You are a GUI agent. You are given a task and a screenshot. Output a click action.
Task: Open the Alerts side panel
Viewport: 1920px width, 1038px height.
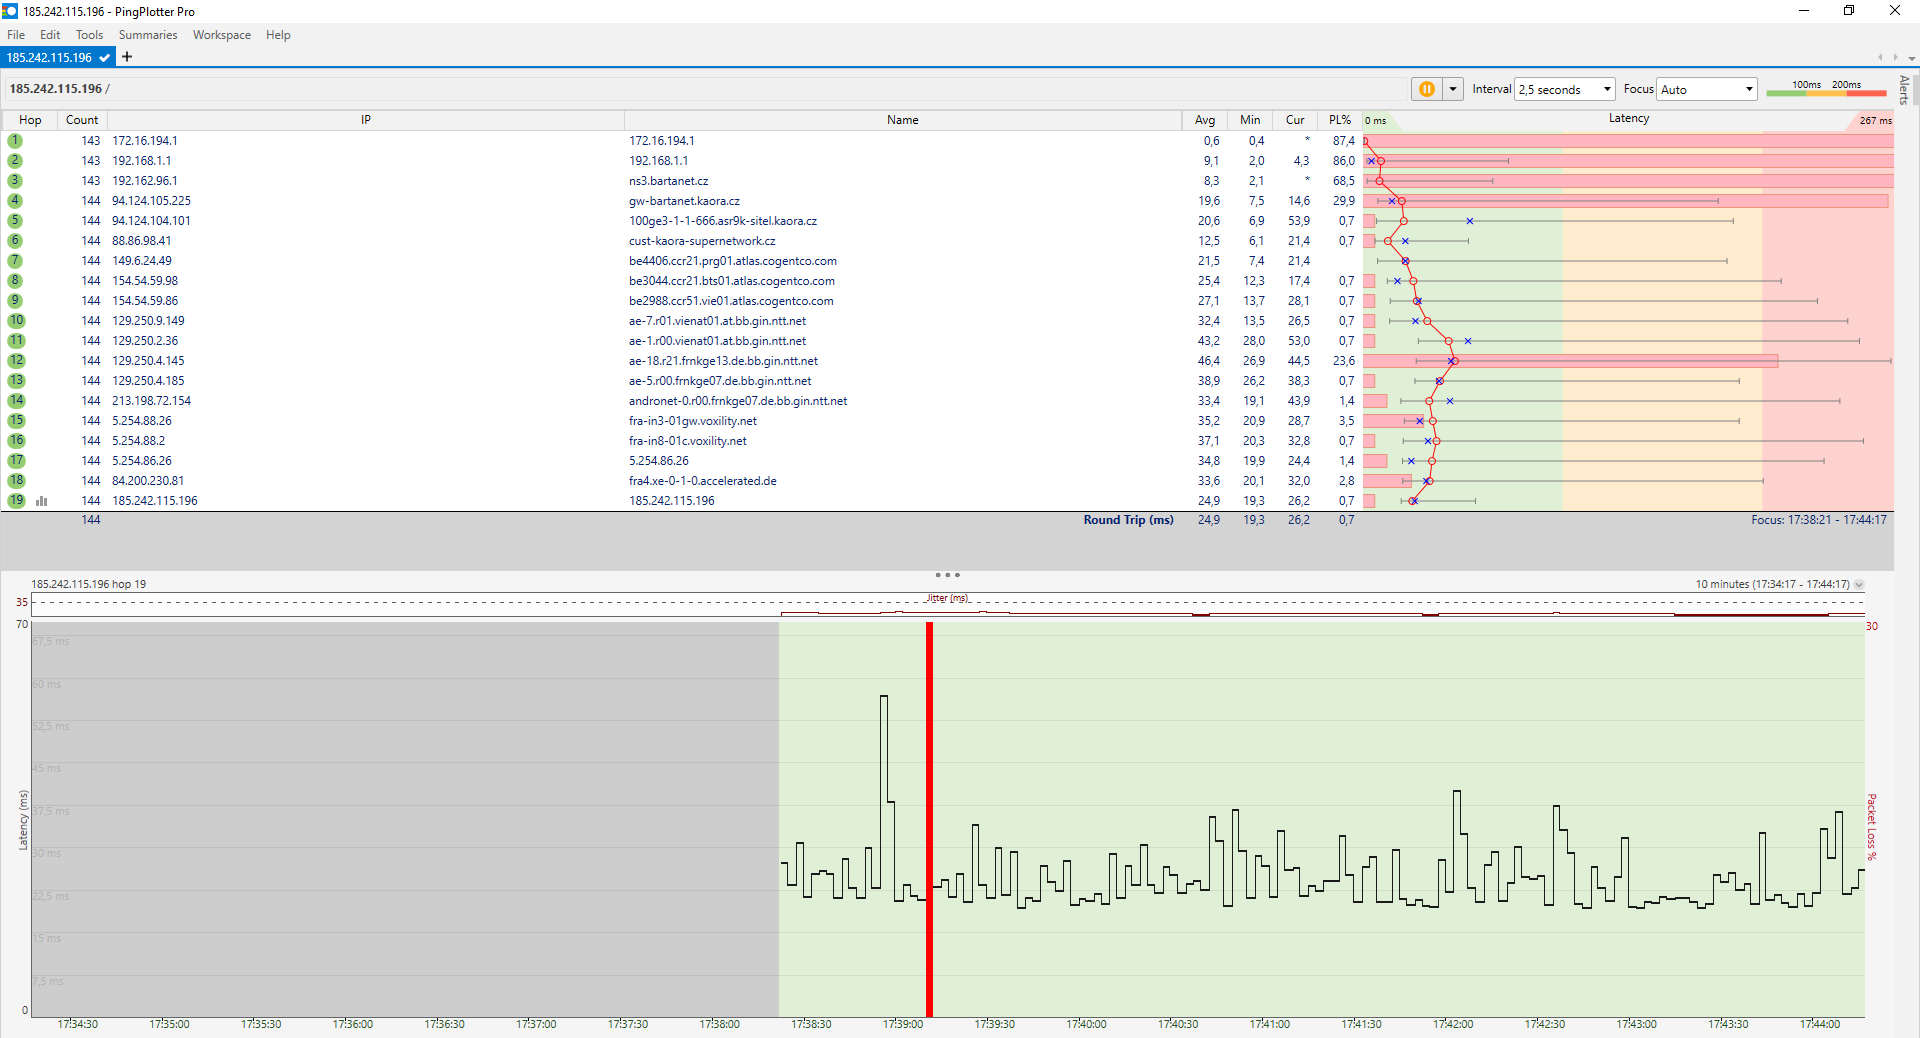tap(1904, 90)
